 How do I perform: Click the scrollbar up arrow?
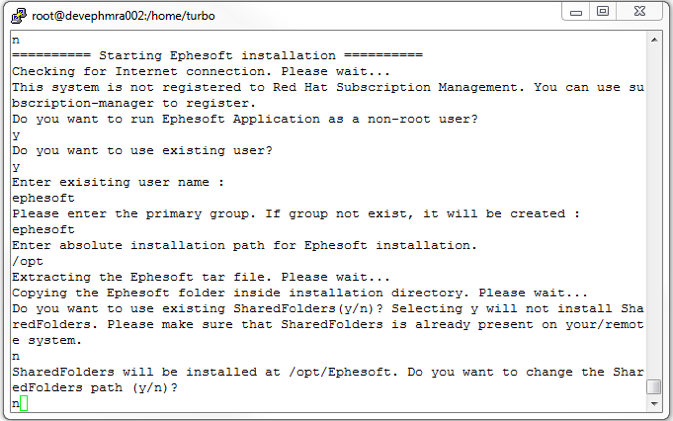tap(654, 40)
